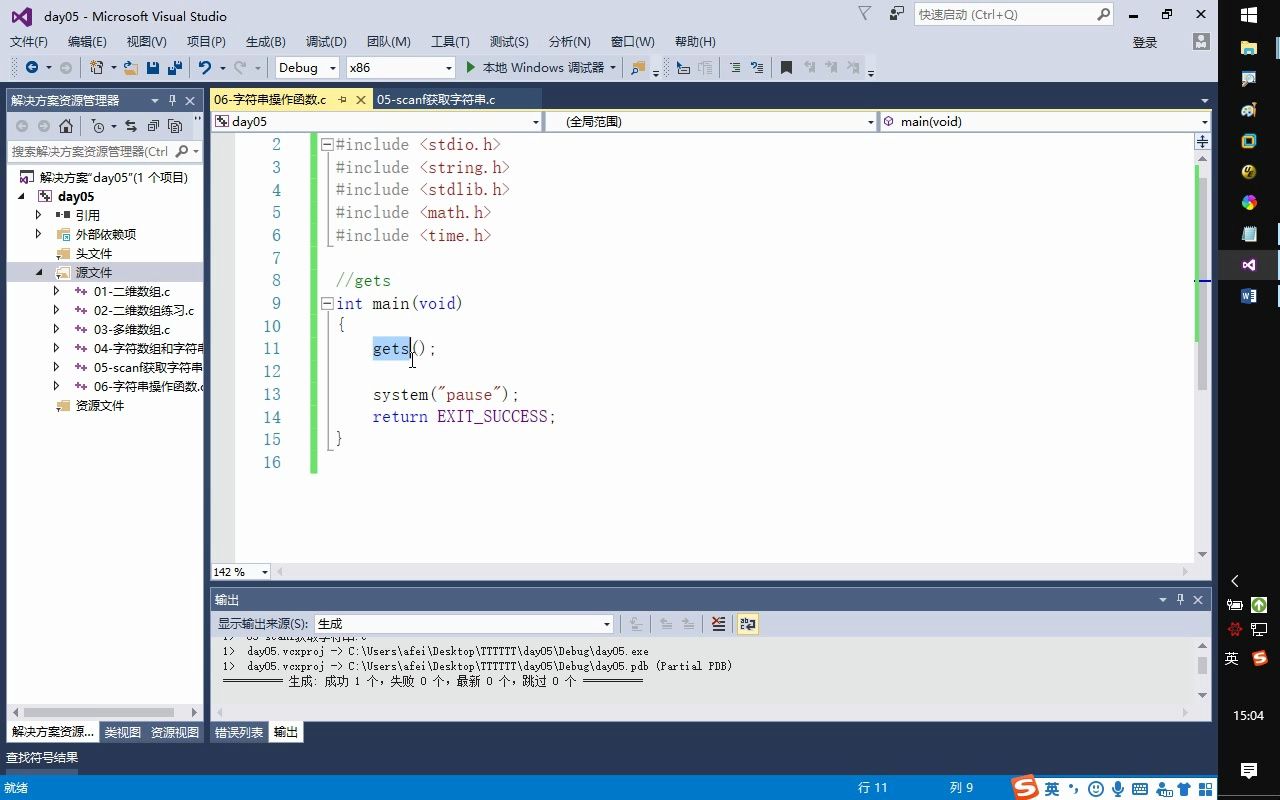Viewport: 1280px width, 800px height.
Task: Open the 编辑(E) menu
Action: tap(87, 41)
